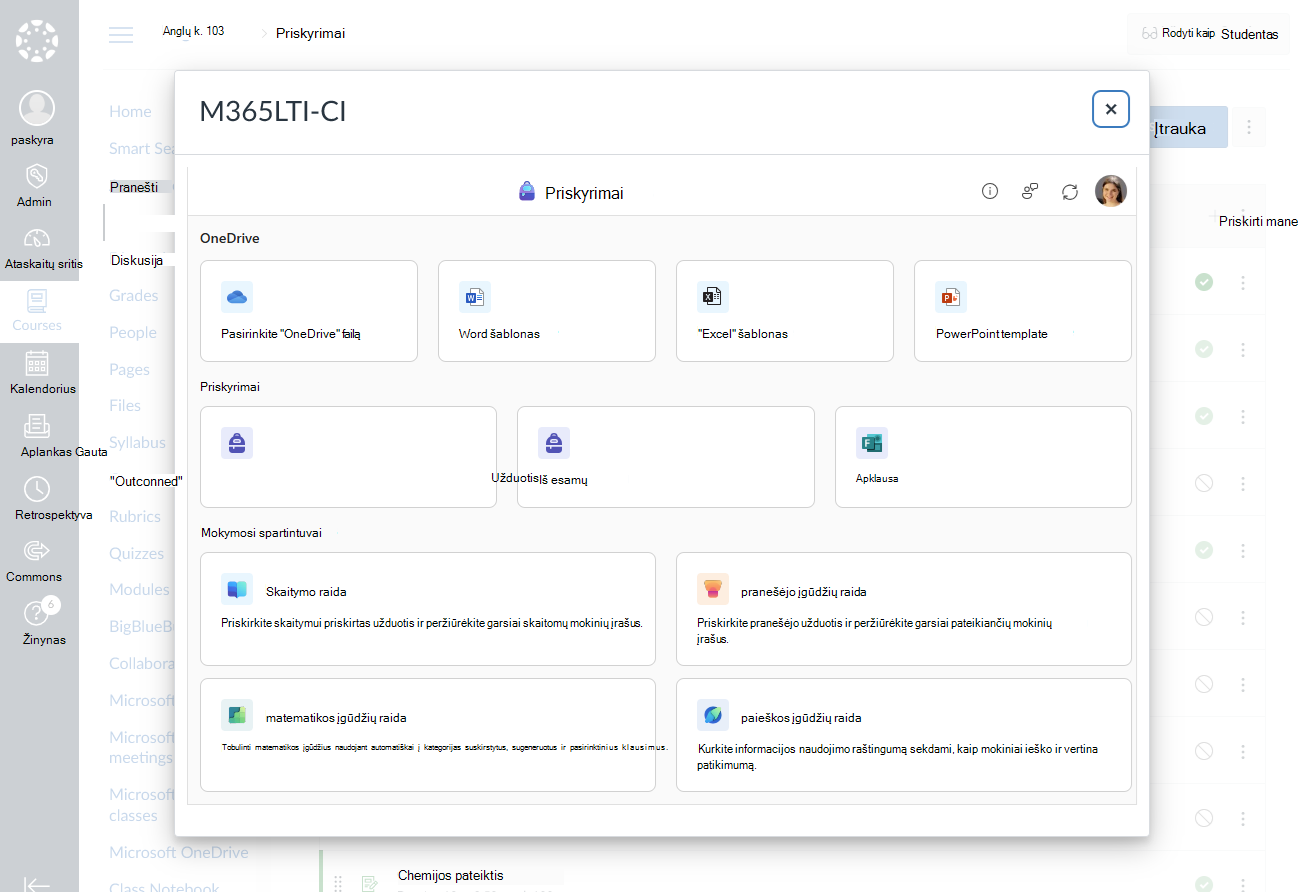The width and height of the screenshot is (1298, 892).
Task: Open People in course menu
Action: tap(133, 333)
